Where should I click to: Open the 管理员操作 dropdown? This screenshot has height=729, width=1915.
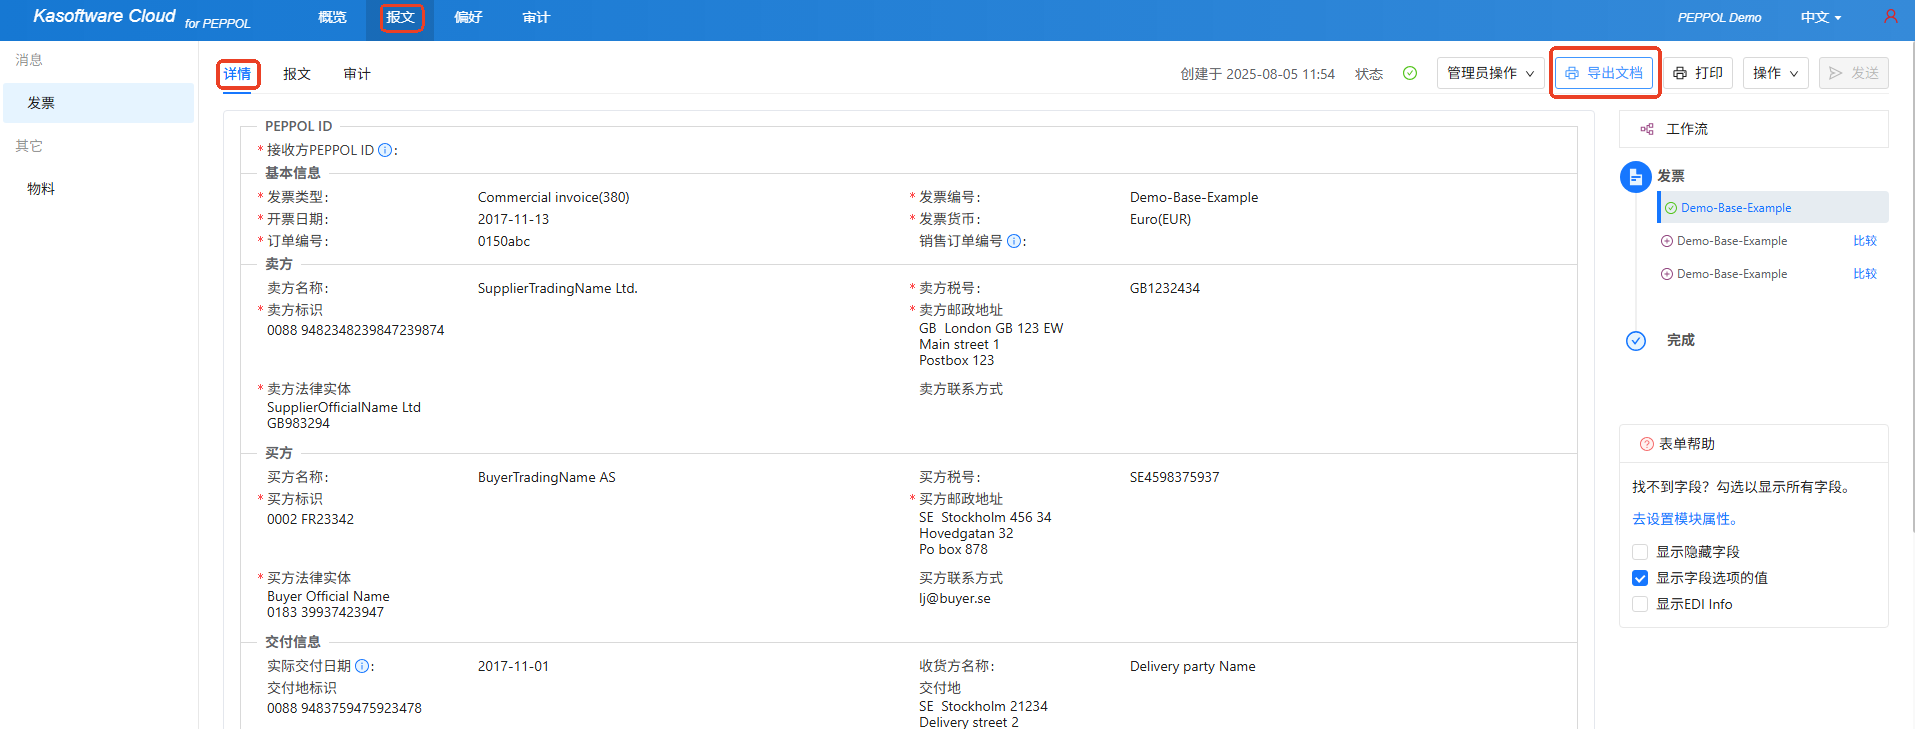[x=1490, y=73]
